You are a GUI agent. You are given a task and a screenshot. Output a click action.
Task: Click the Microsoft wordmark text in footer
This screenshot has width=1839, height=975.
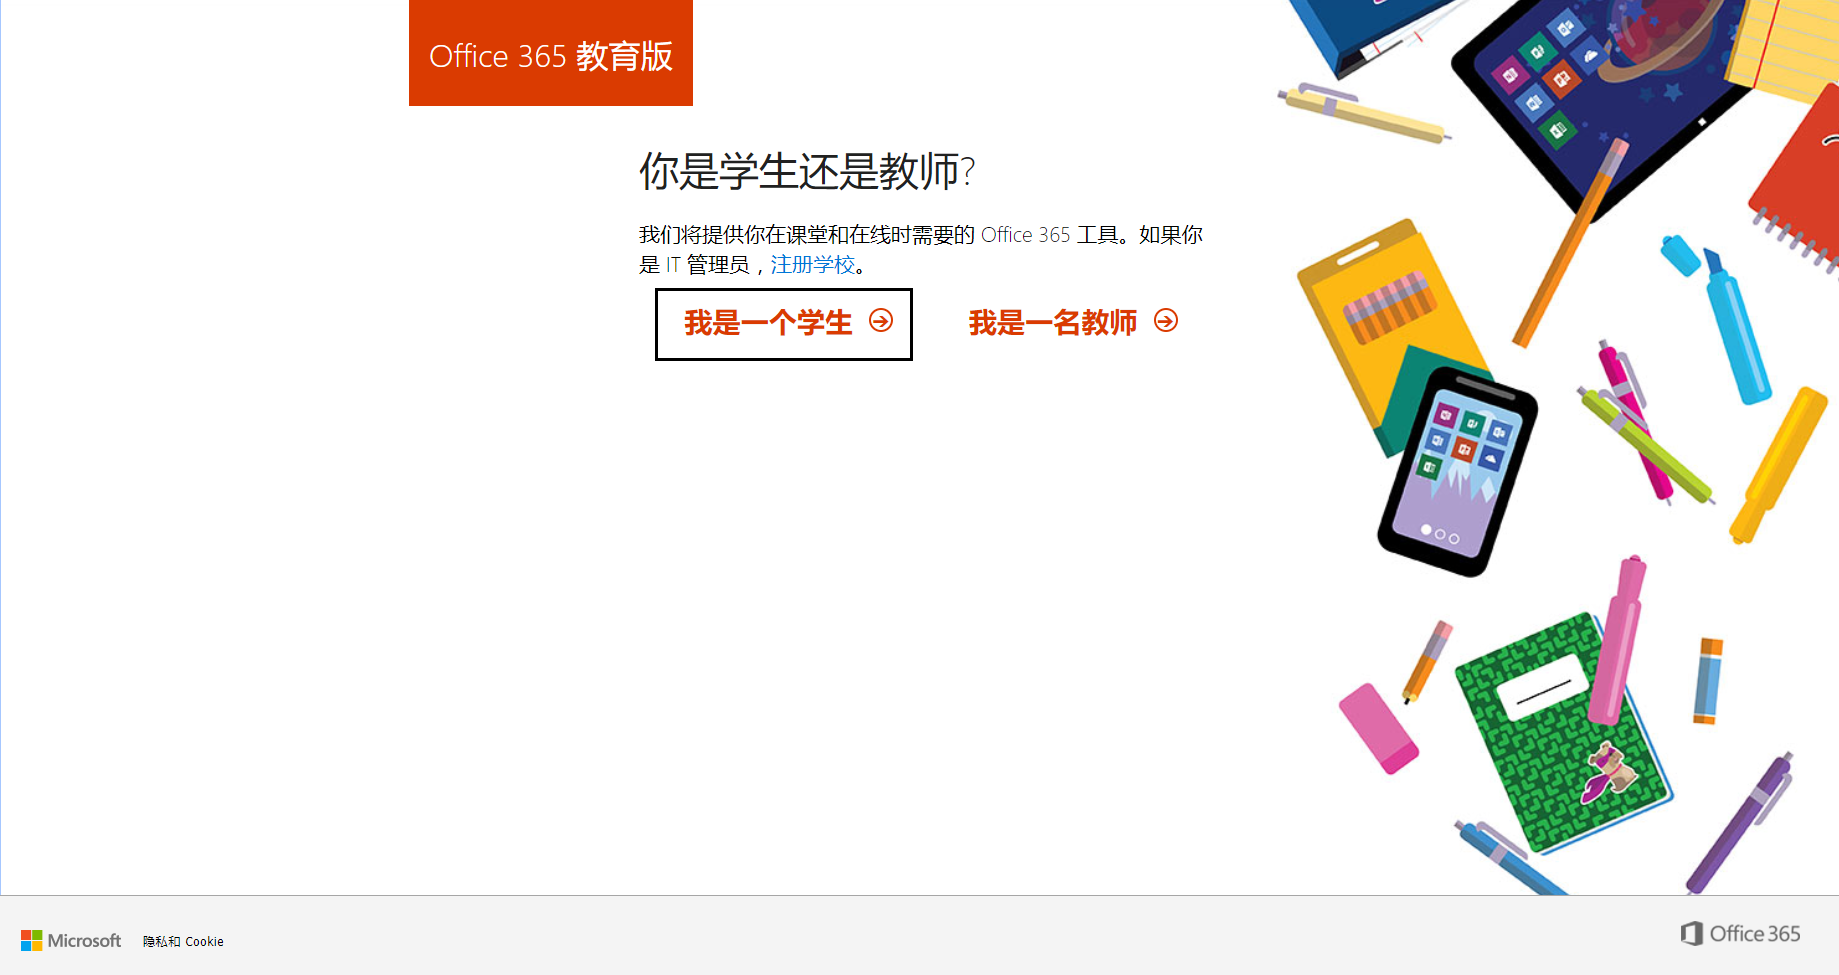85,941
